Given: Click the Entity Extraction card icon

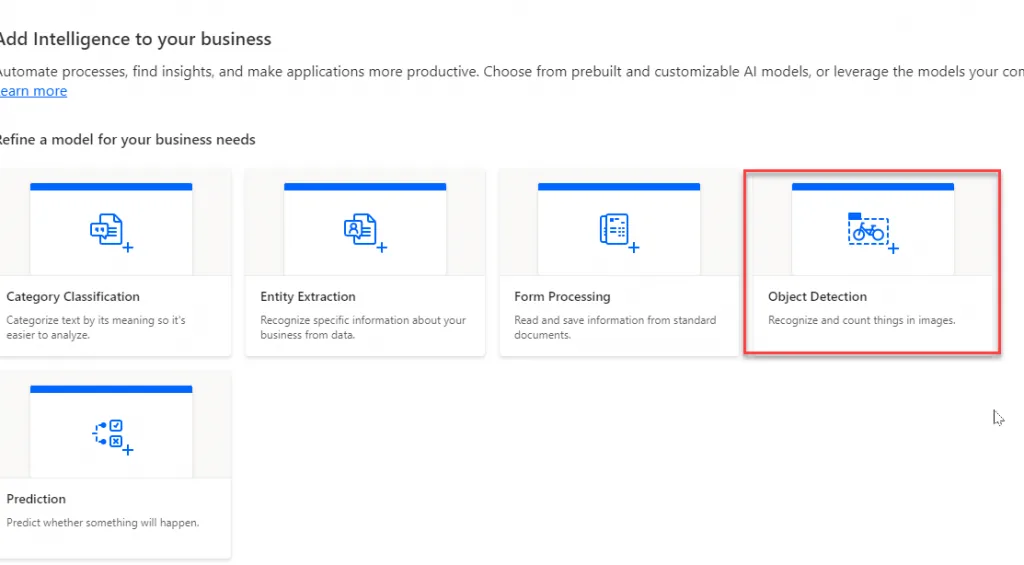Looking at the screenshot, I should click(362, 230).
